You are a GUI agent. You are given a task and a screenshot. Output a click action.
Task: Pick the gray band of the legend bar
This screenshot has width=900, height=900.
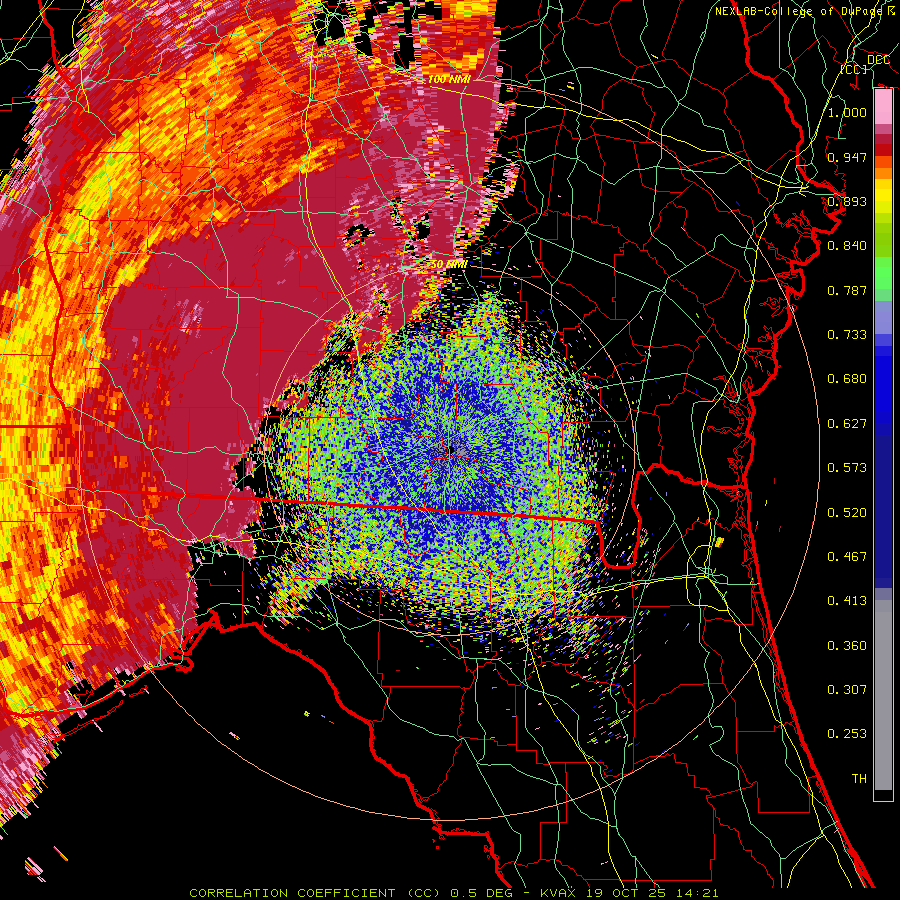(x=883, y=695)
